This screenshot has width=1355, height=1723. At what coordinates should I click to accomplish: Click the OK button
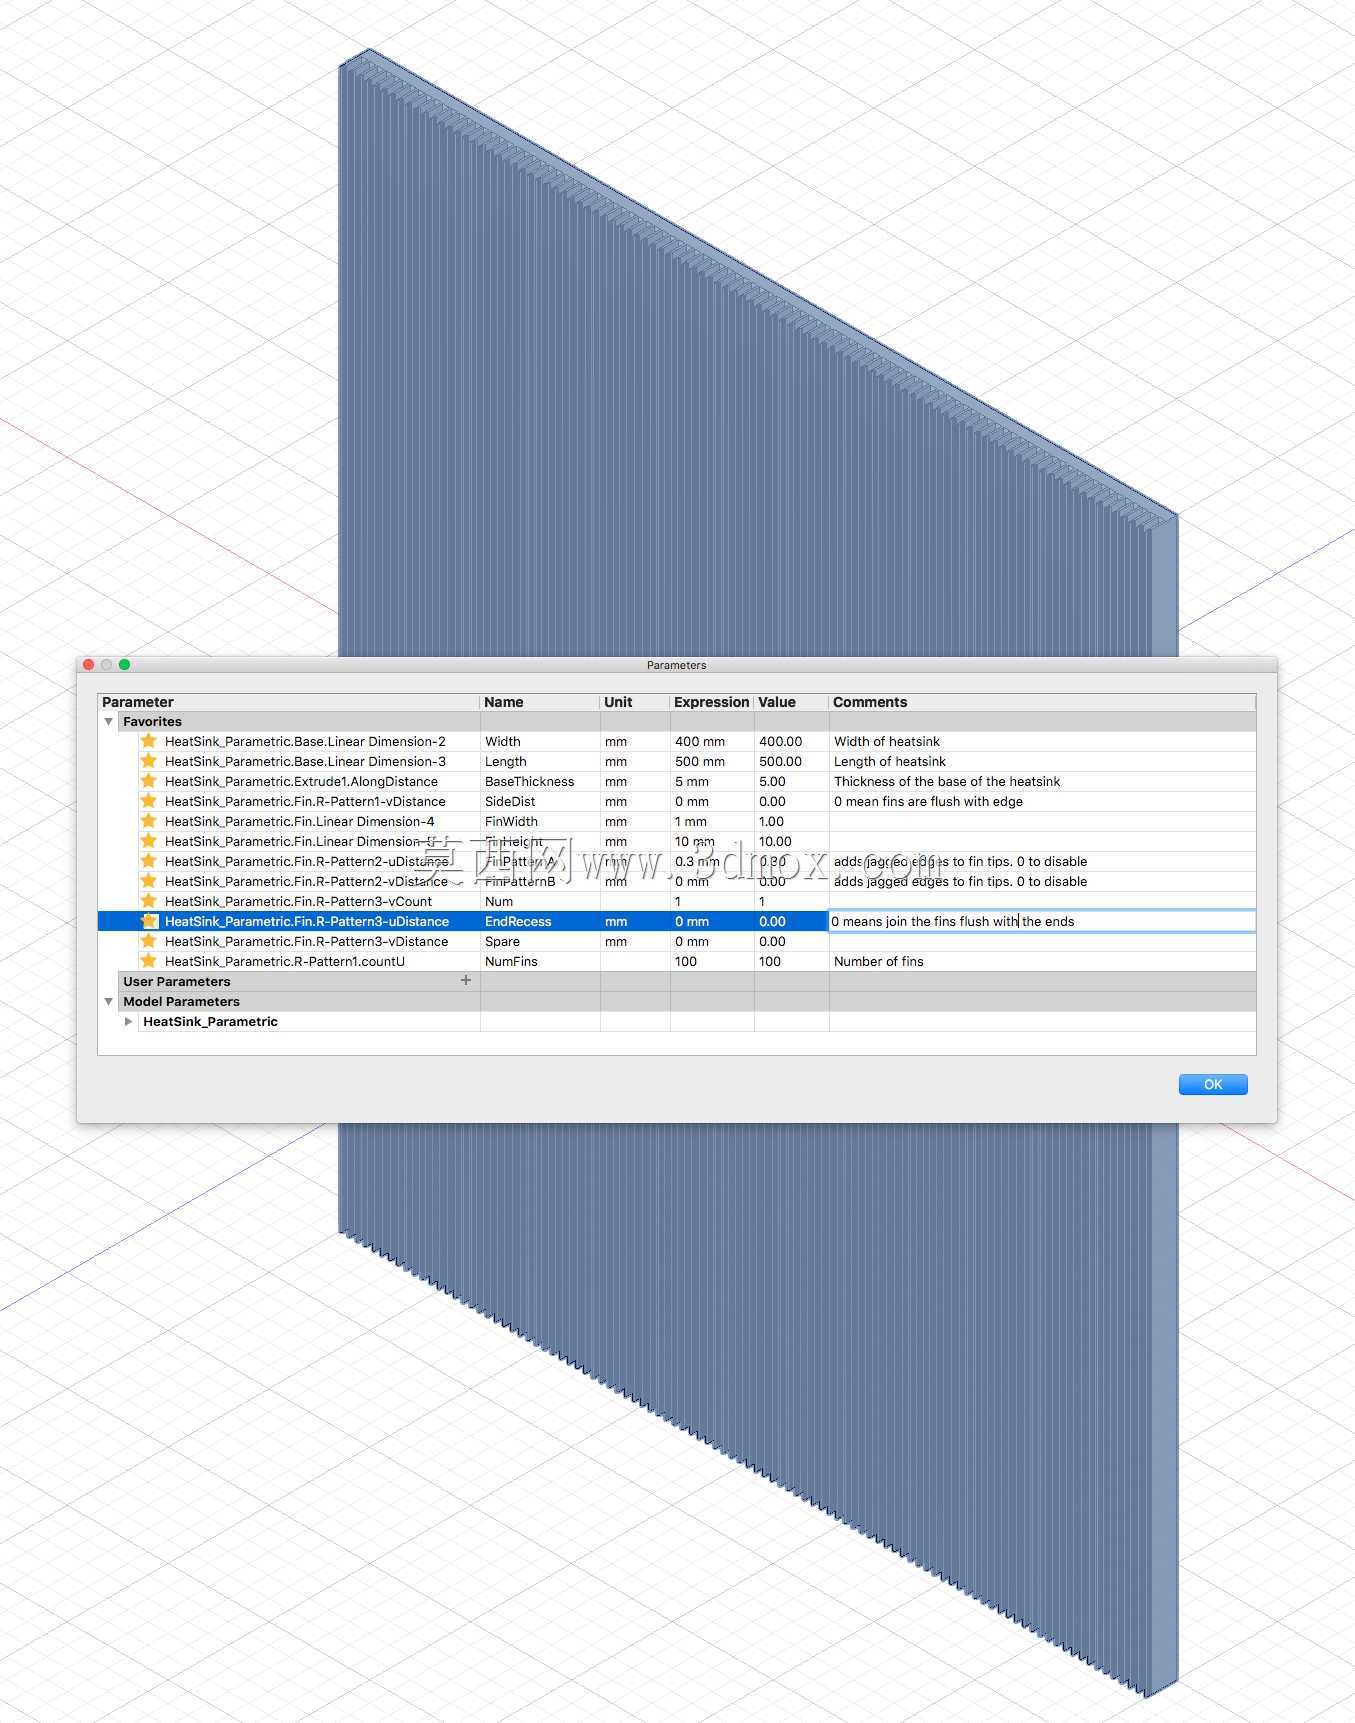point(1213,1084)
